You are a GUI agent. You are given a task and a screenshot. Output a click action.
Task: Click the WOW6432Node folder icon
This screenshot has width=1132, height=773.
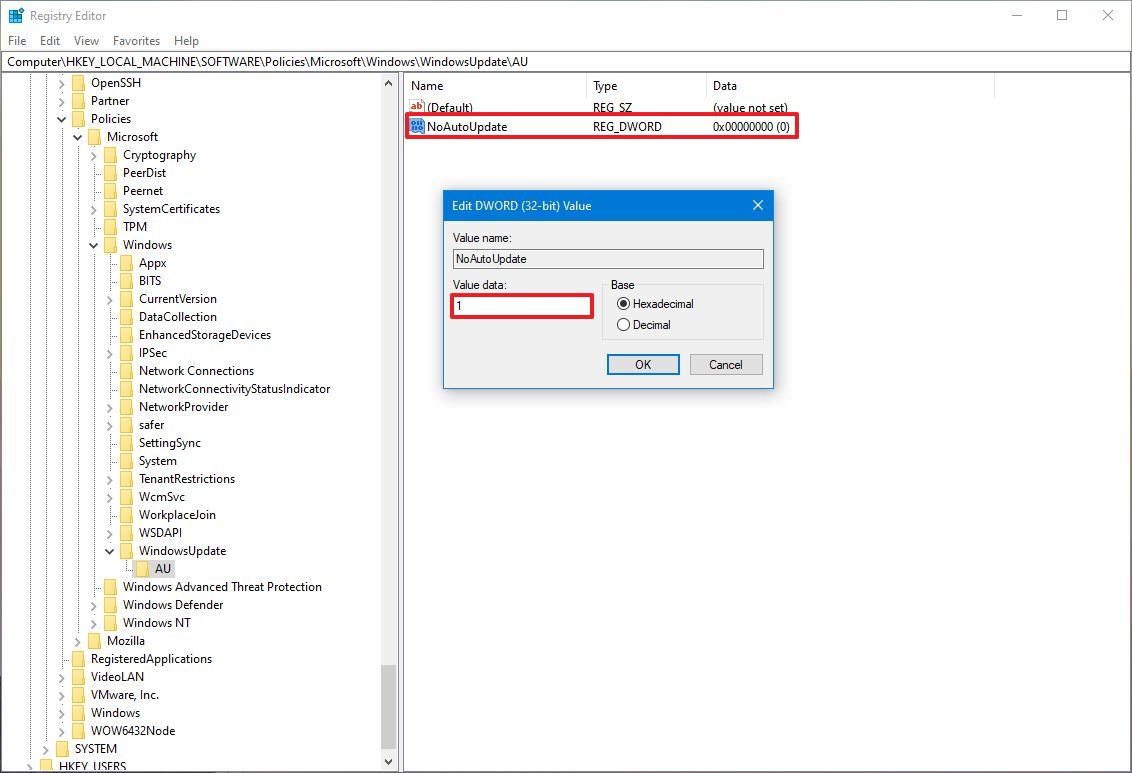click(79, 730)
